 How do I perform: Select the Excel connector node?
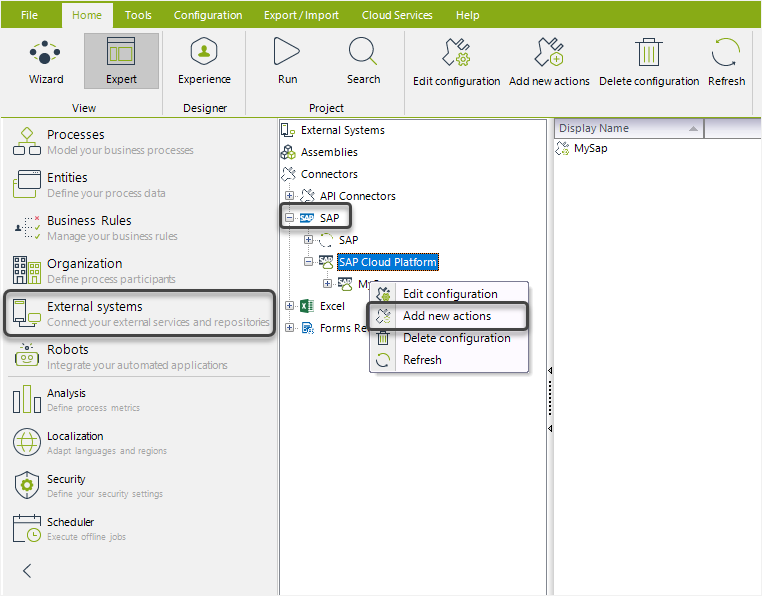(332, 306)
